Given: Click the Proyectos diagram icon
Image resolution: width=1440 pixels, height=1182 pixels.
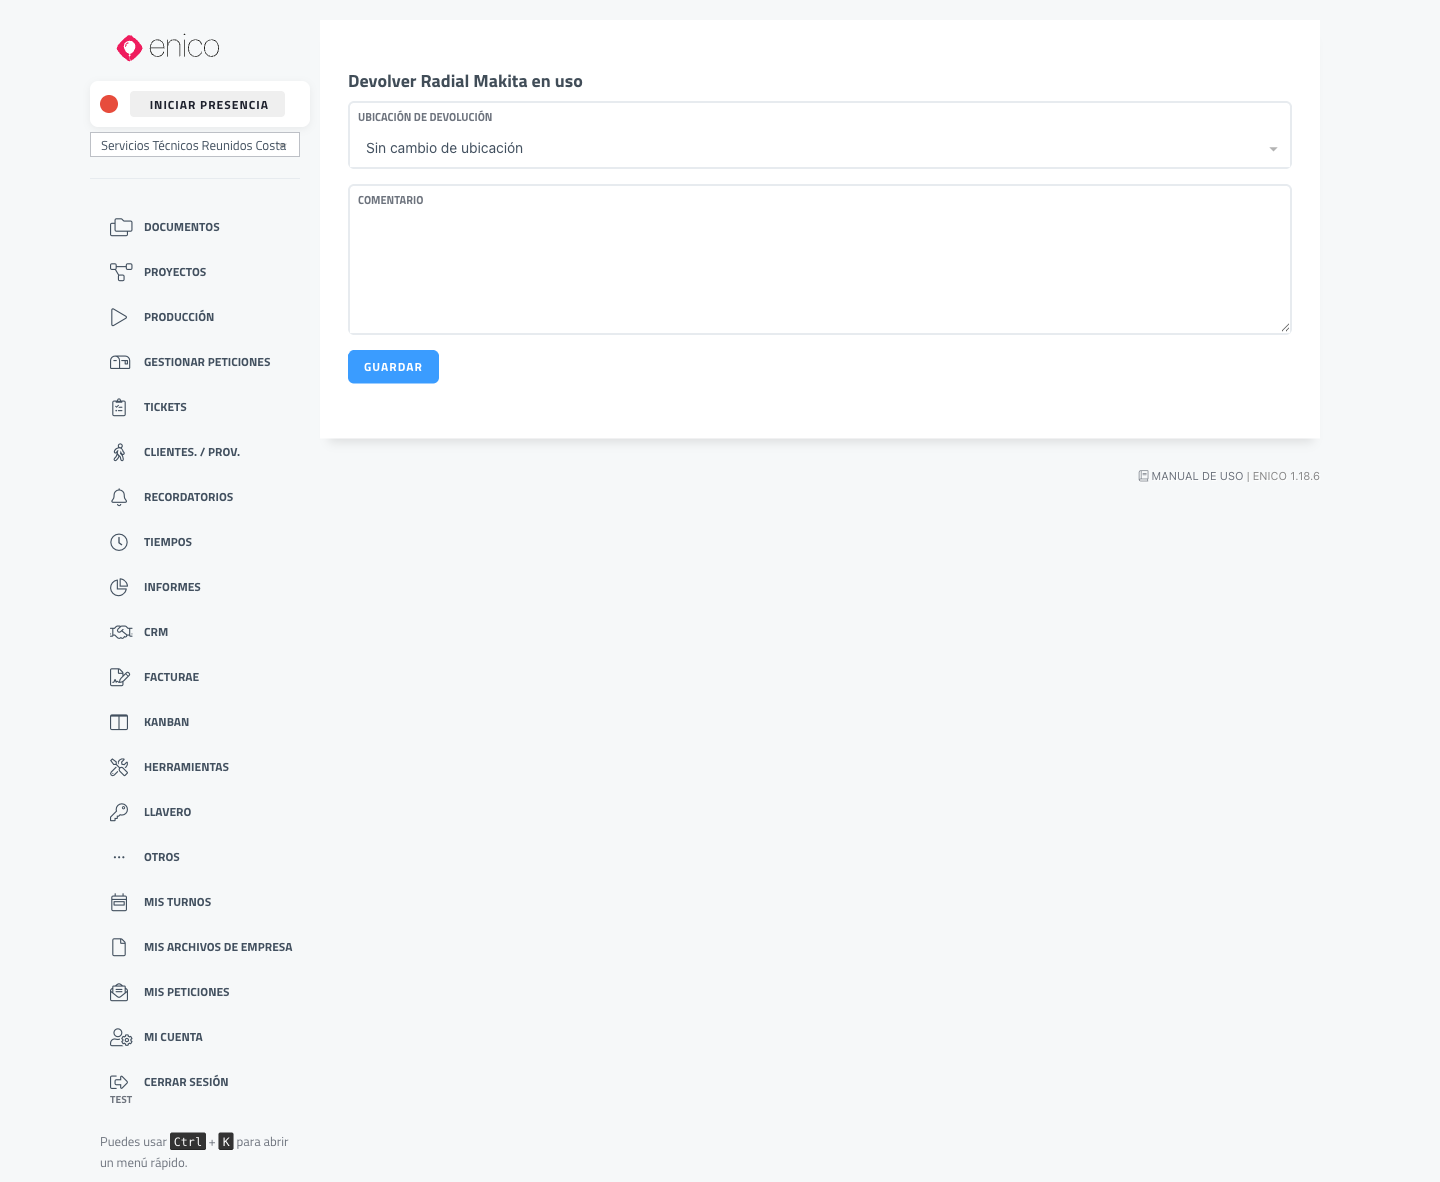Looking at the screenshot, I should 120,272.
